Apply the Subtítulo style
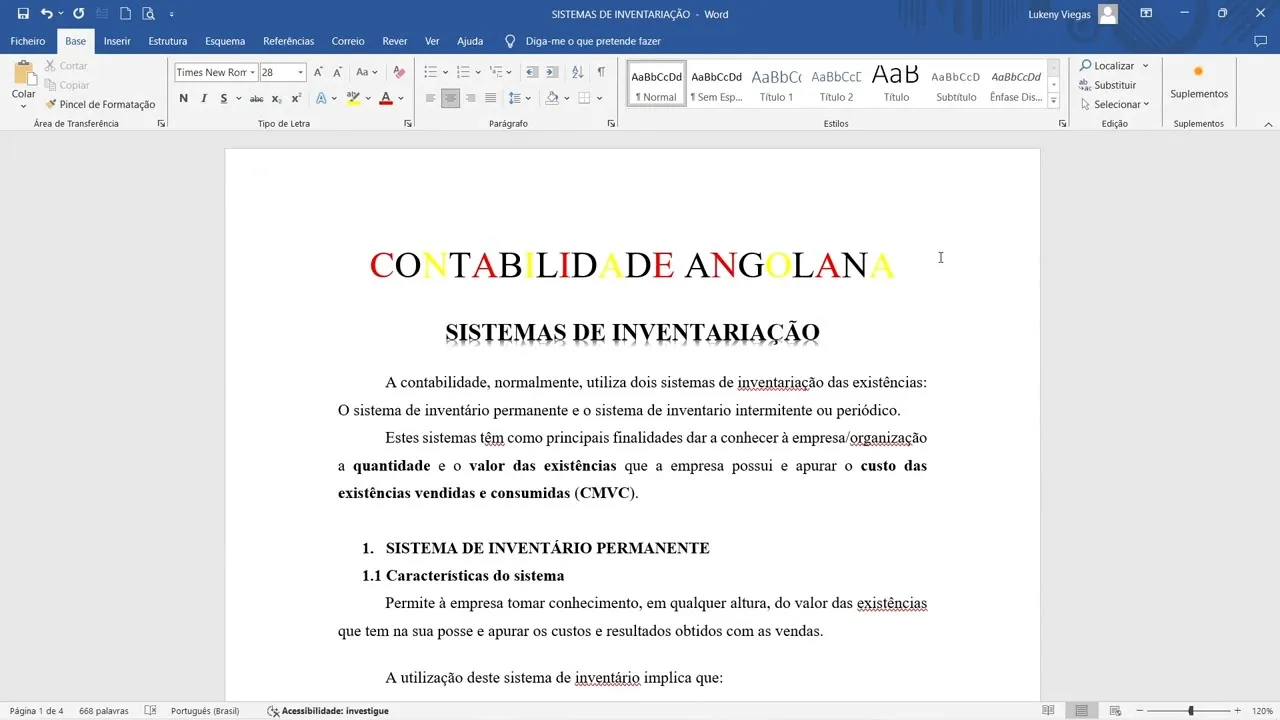Viewport: 1280px width, 720px height. click(x=956, y=85)
